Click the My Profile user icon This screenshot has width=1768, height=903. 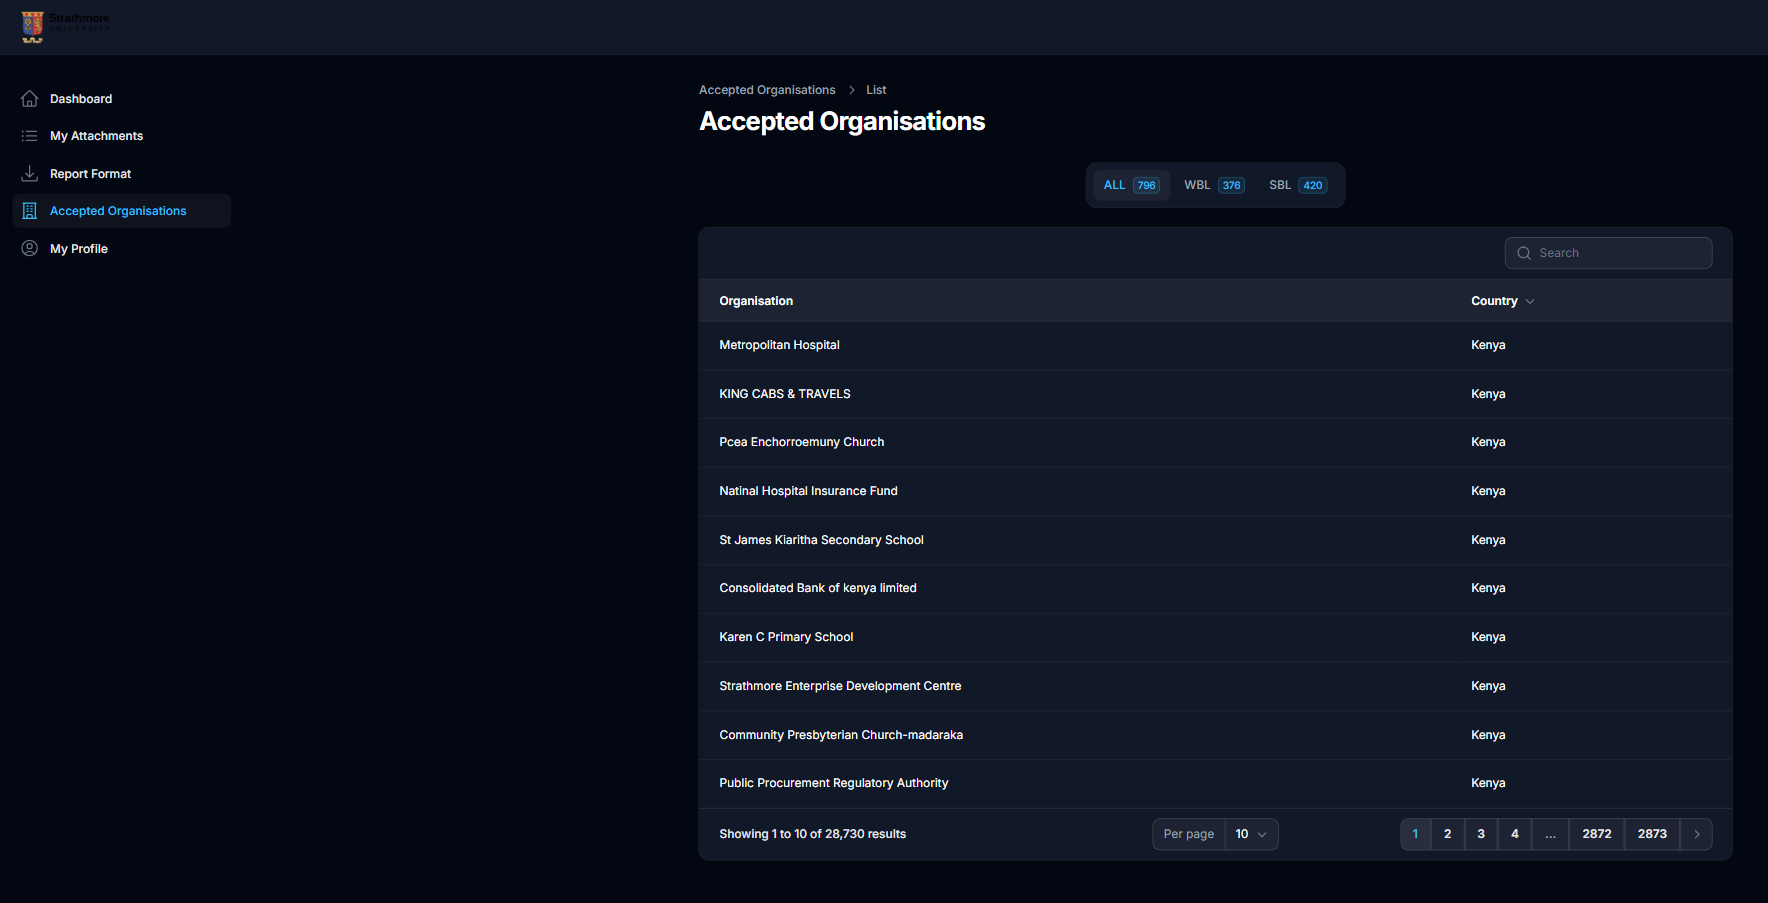coord(30,249)
